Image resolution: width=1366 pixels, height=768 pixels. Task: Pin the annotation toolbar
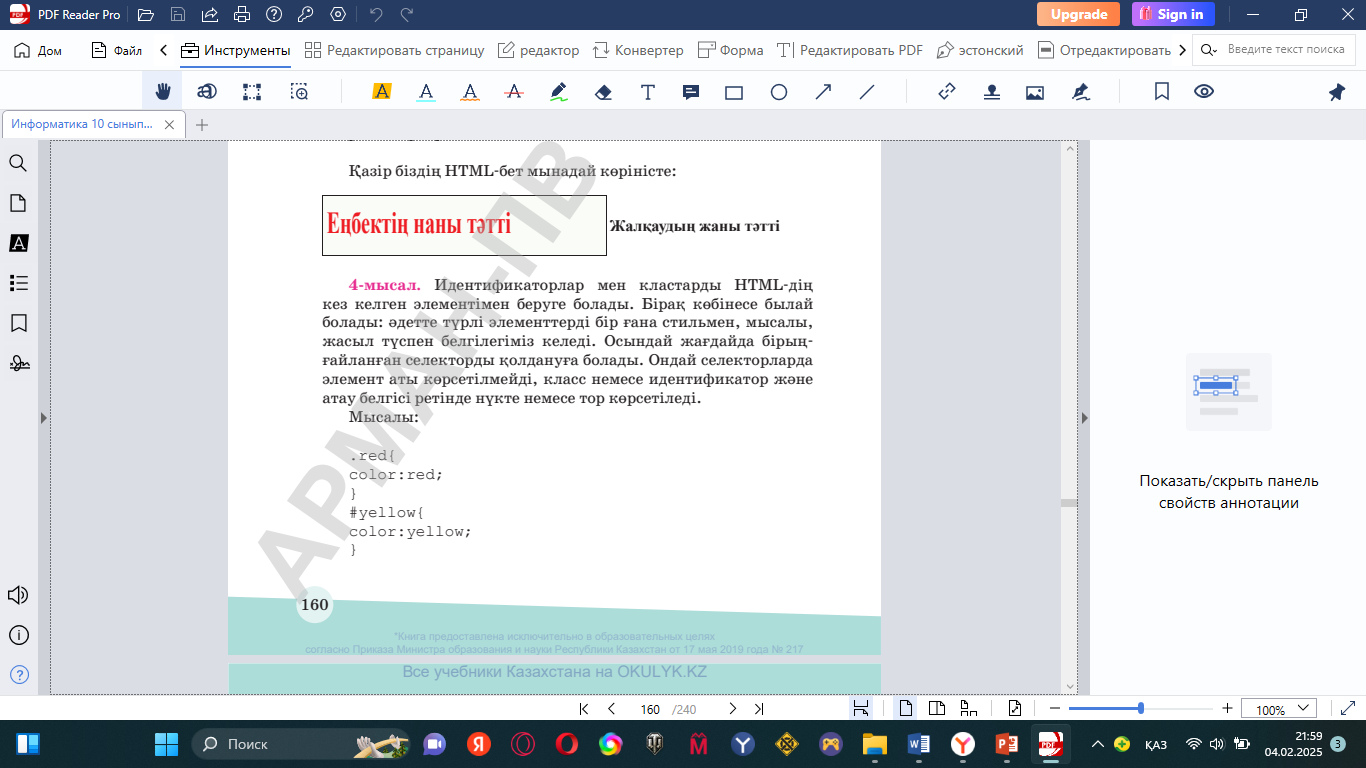click(x=1337, y=92)
